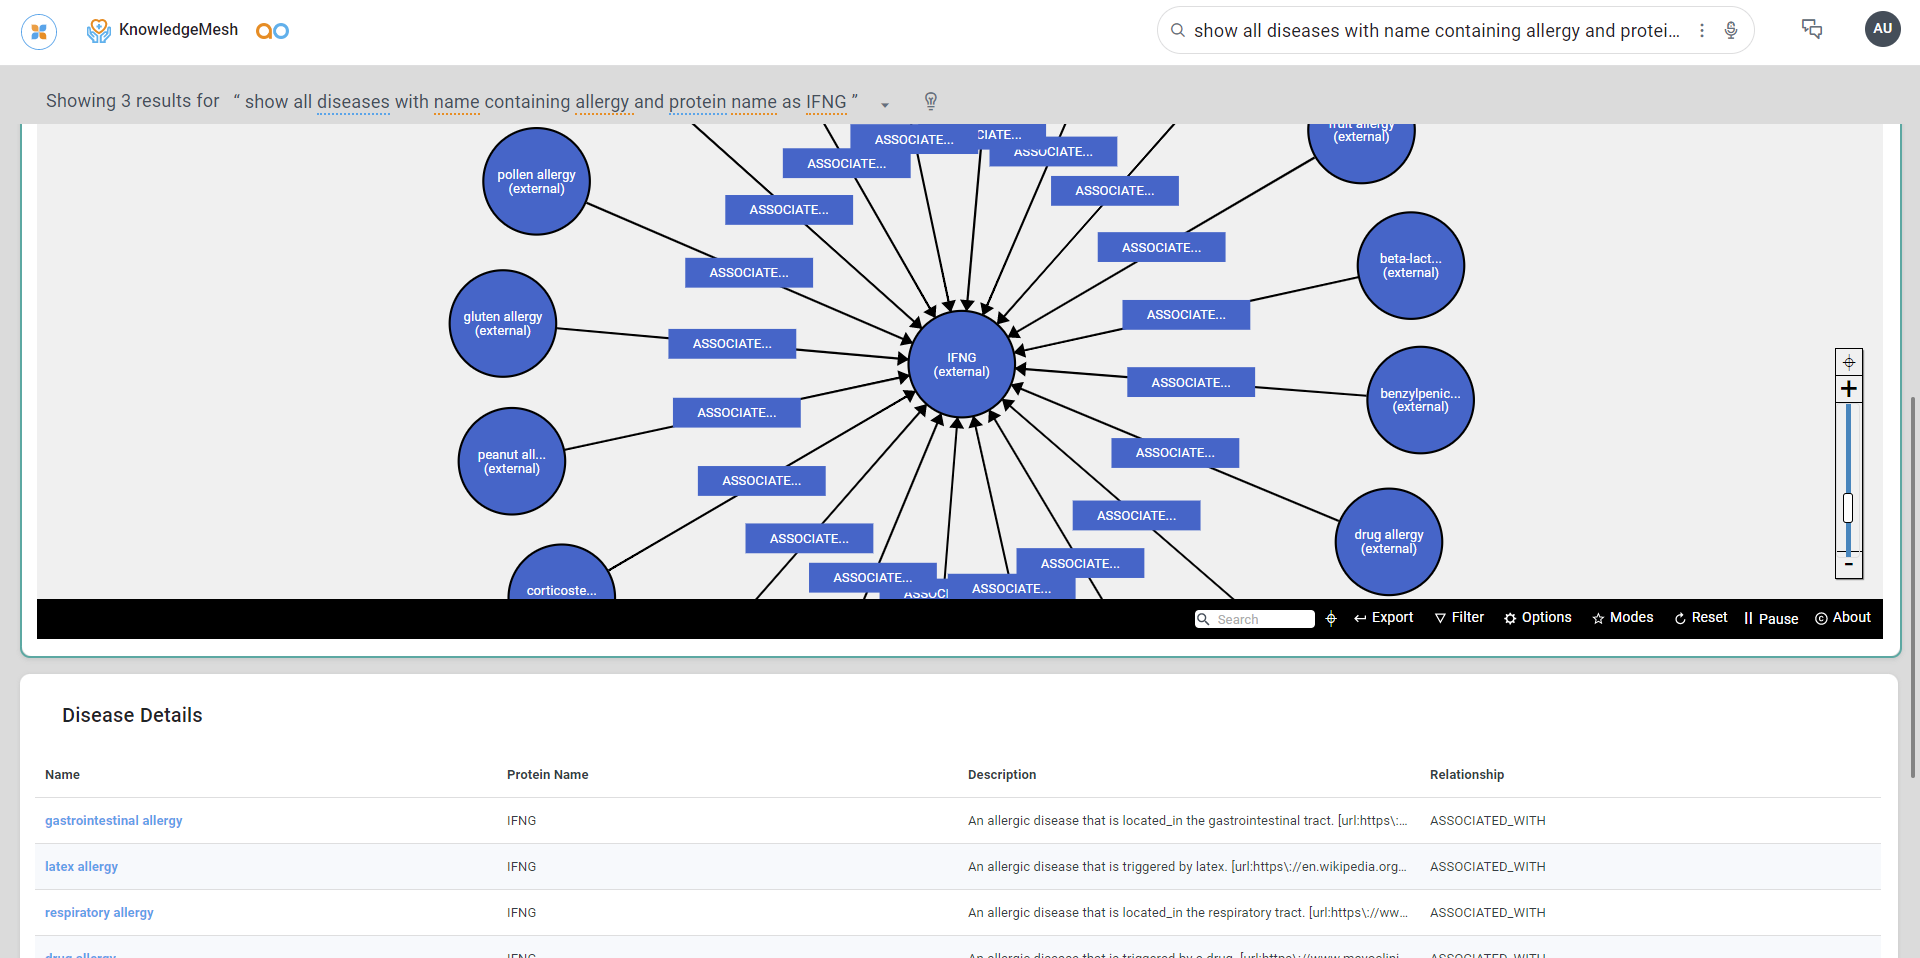Click the zoom out minus button

[x=1849, y=565]
